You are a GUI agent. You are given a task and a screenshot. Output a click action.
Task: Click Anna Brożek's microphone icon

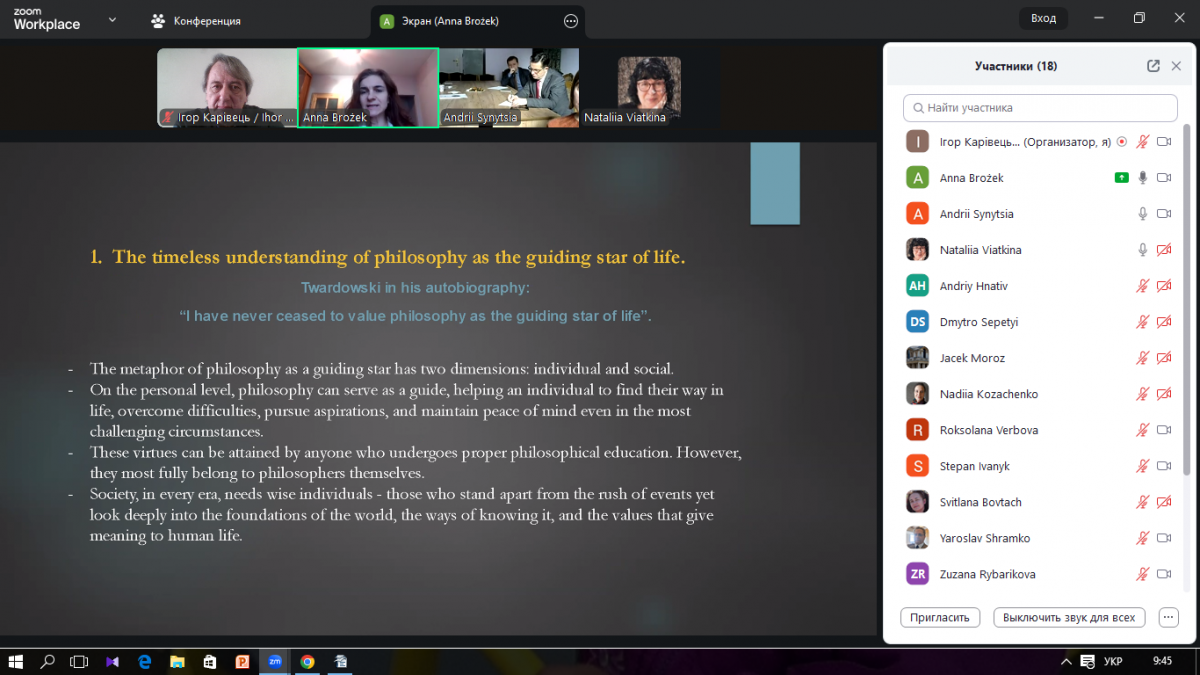[x=1143, y=178]
